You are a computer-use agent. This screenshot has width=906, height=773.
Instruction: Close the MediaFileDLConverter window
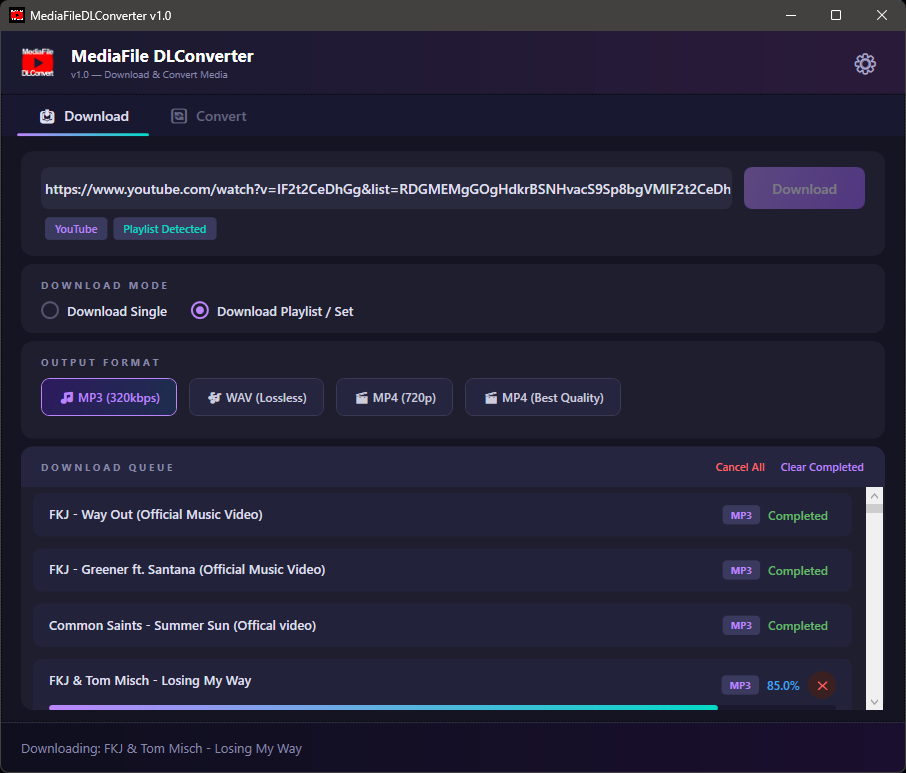pos(882,16)
